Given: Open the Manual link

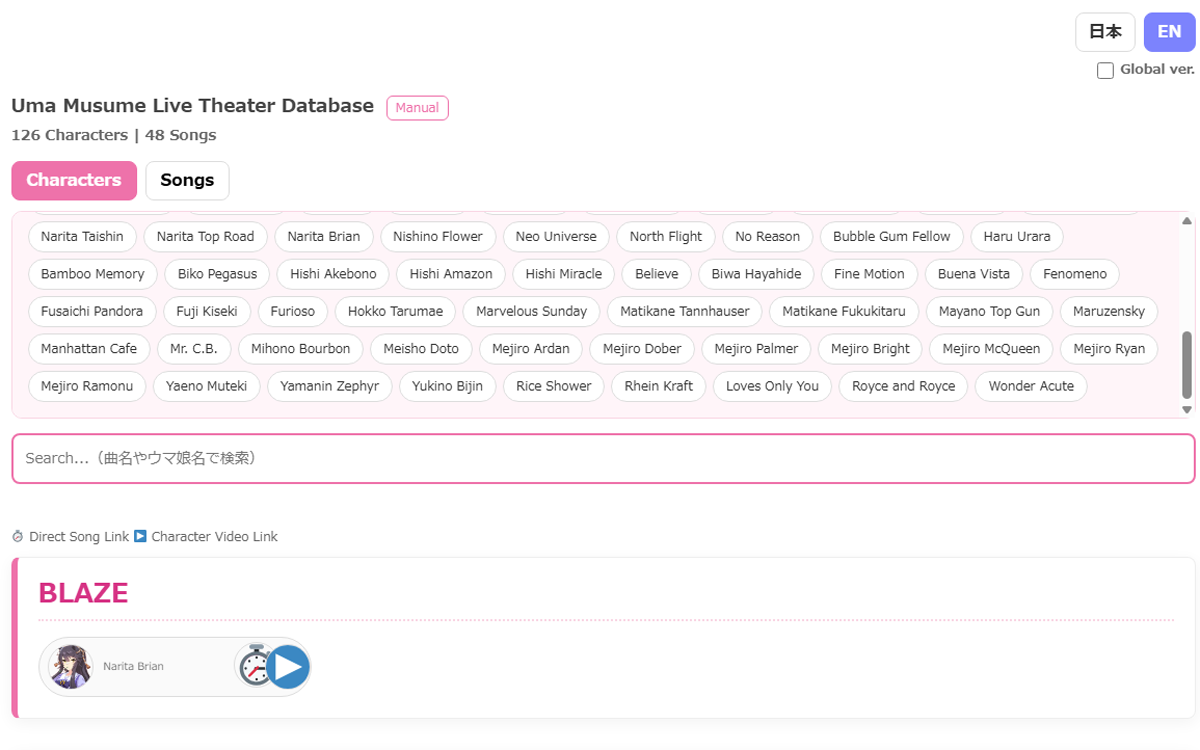Looking at the screenshot, I should 417,108.
